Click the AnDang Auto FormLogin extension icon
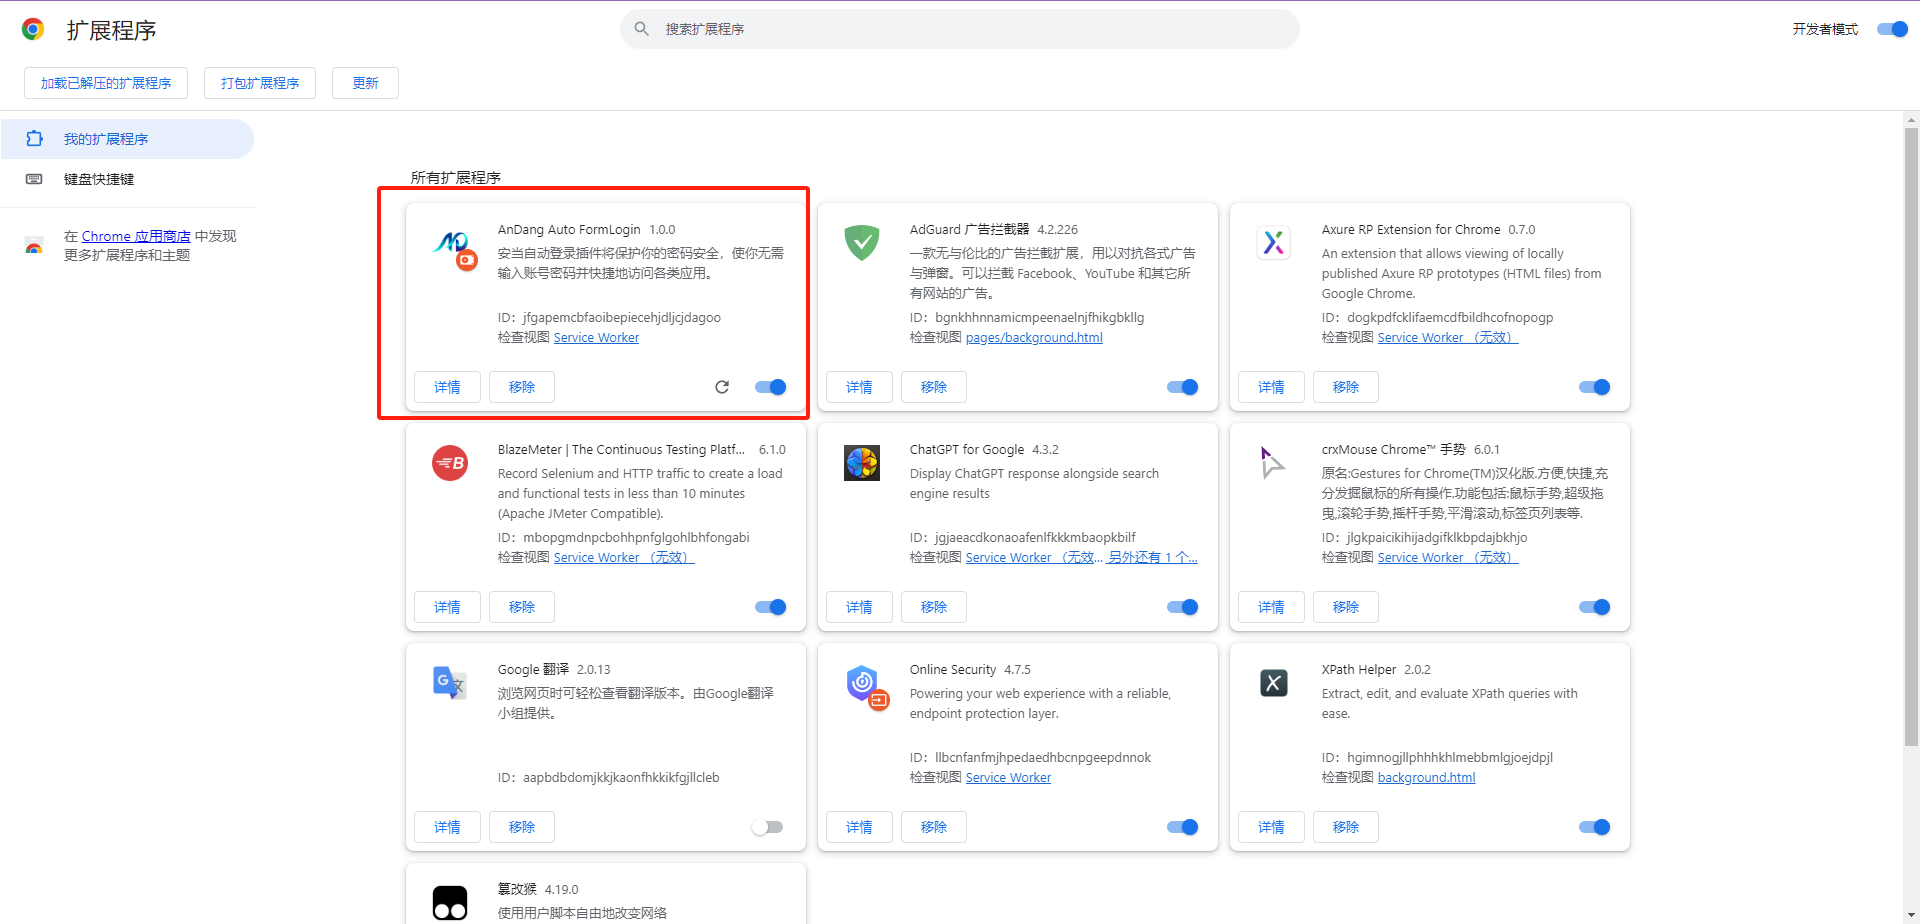Image resolution: width=1920 pixels, height=924 pixels. pos(455,249)
